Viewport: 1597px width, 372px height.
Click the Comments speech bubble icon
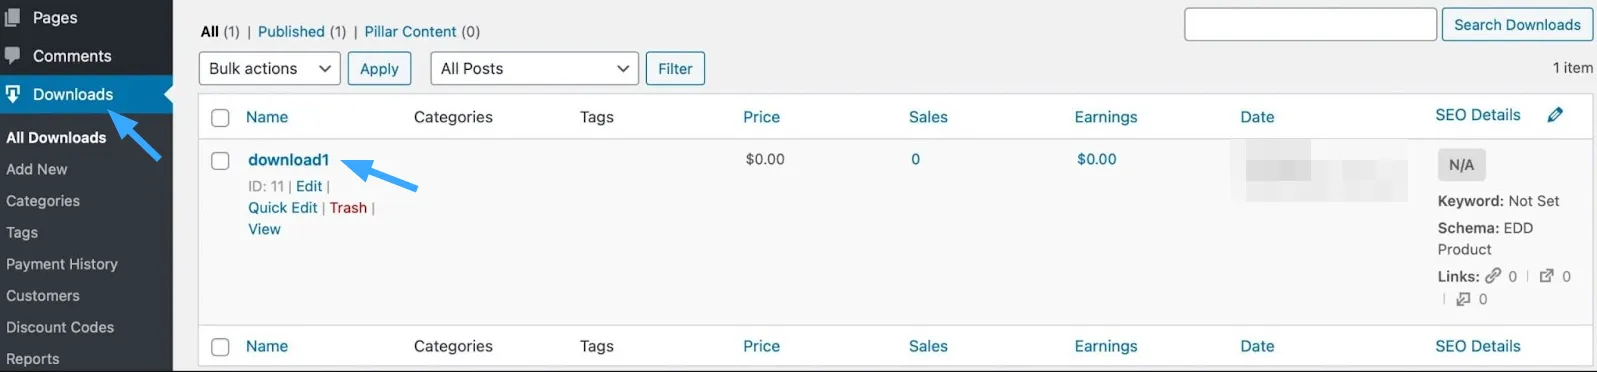(x=12, y=55)
